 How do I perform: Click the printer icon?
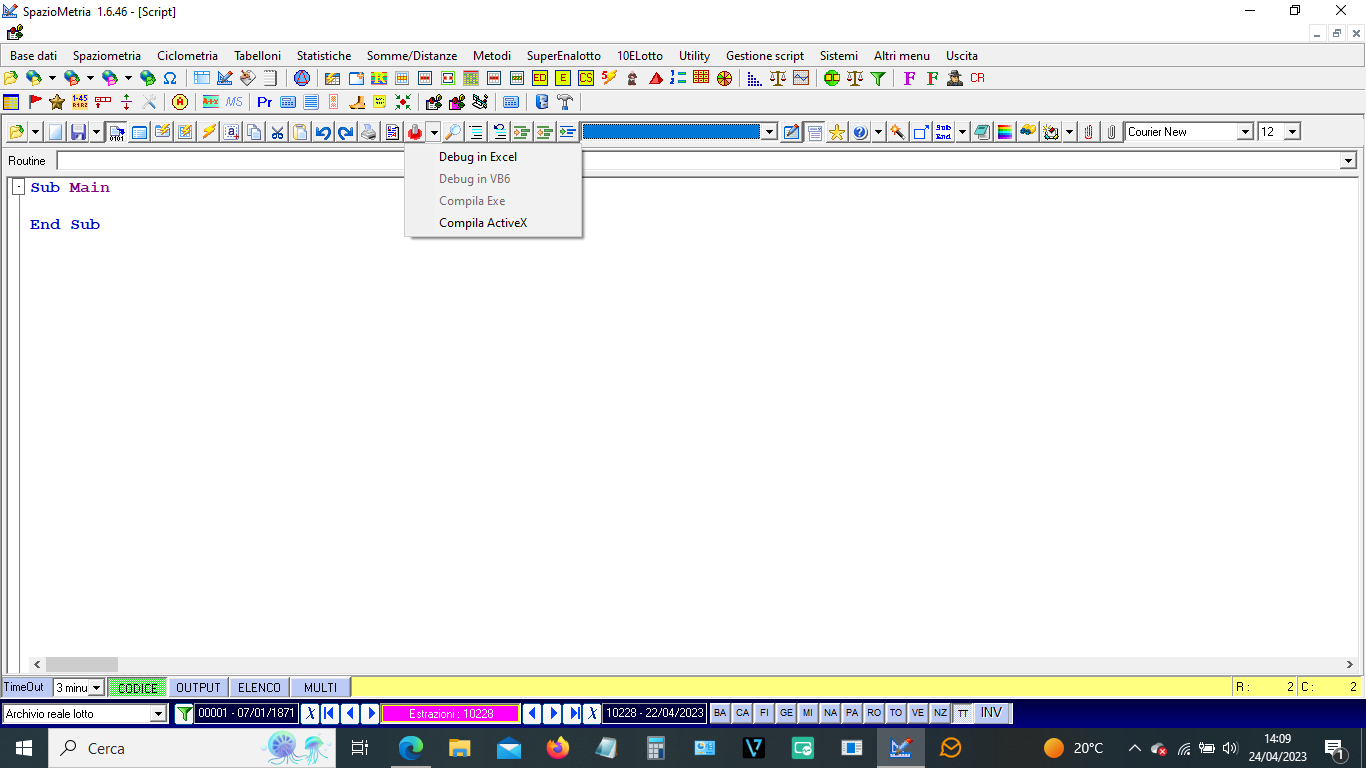click(369, 132)
